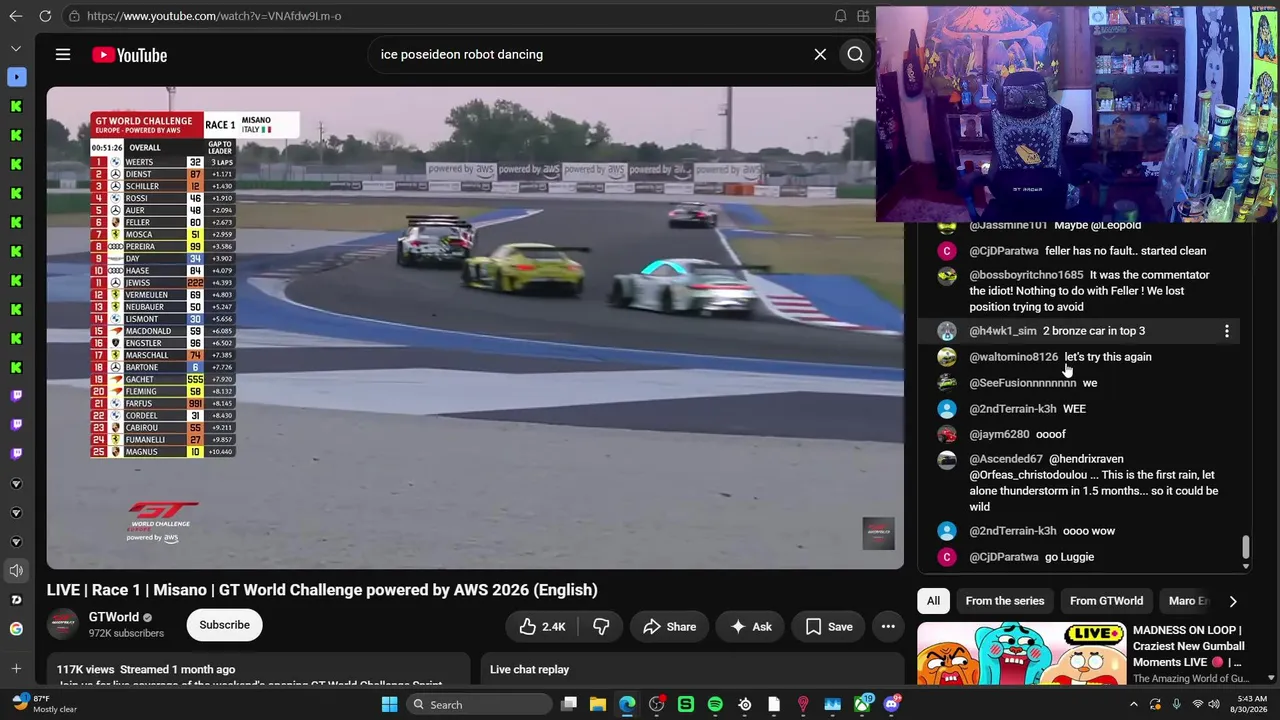1280x720 pixels.
Task: Open the Windows Start menu
Action: point(389,704)
